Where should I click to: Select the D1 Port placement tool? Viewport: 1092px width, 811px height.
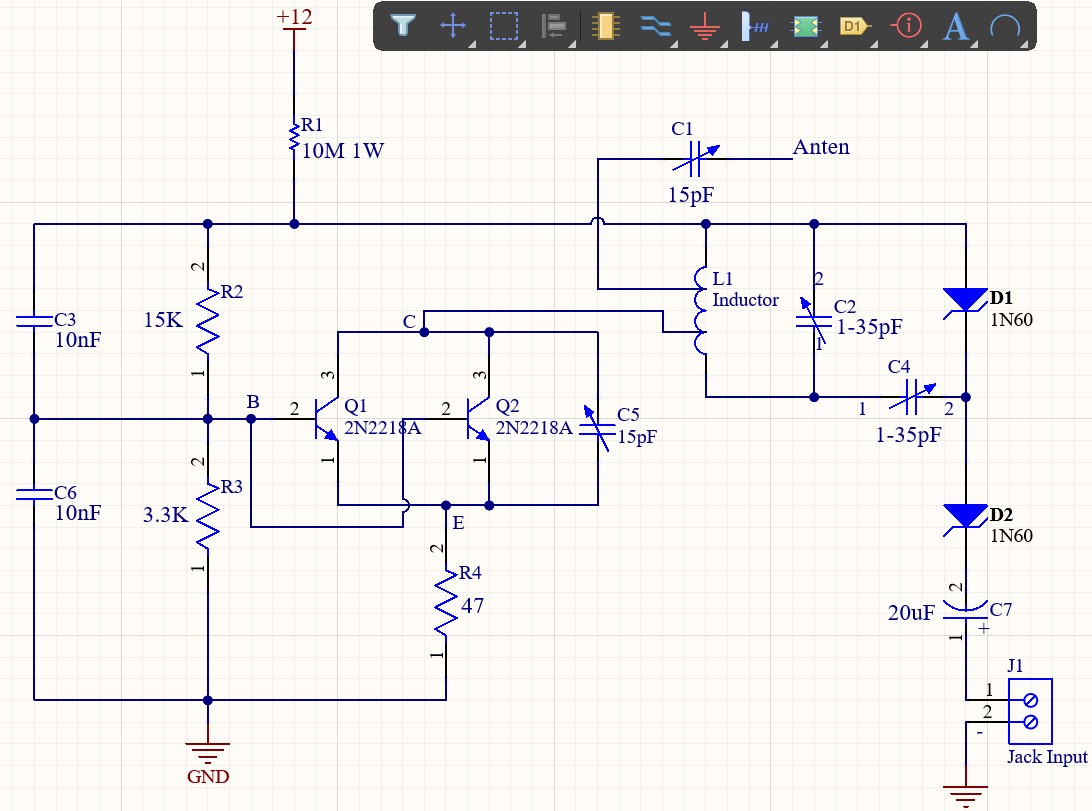click(x=856, y=26)
